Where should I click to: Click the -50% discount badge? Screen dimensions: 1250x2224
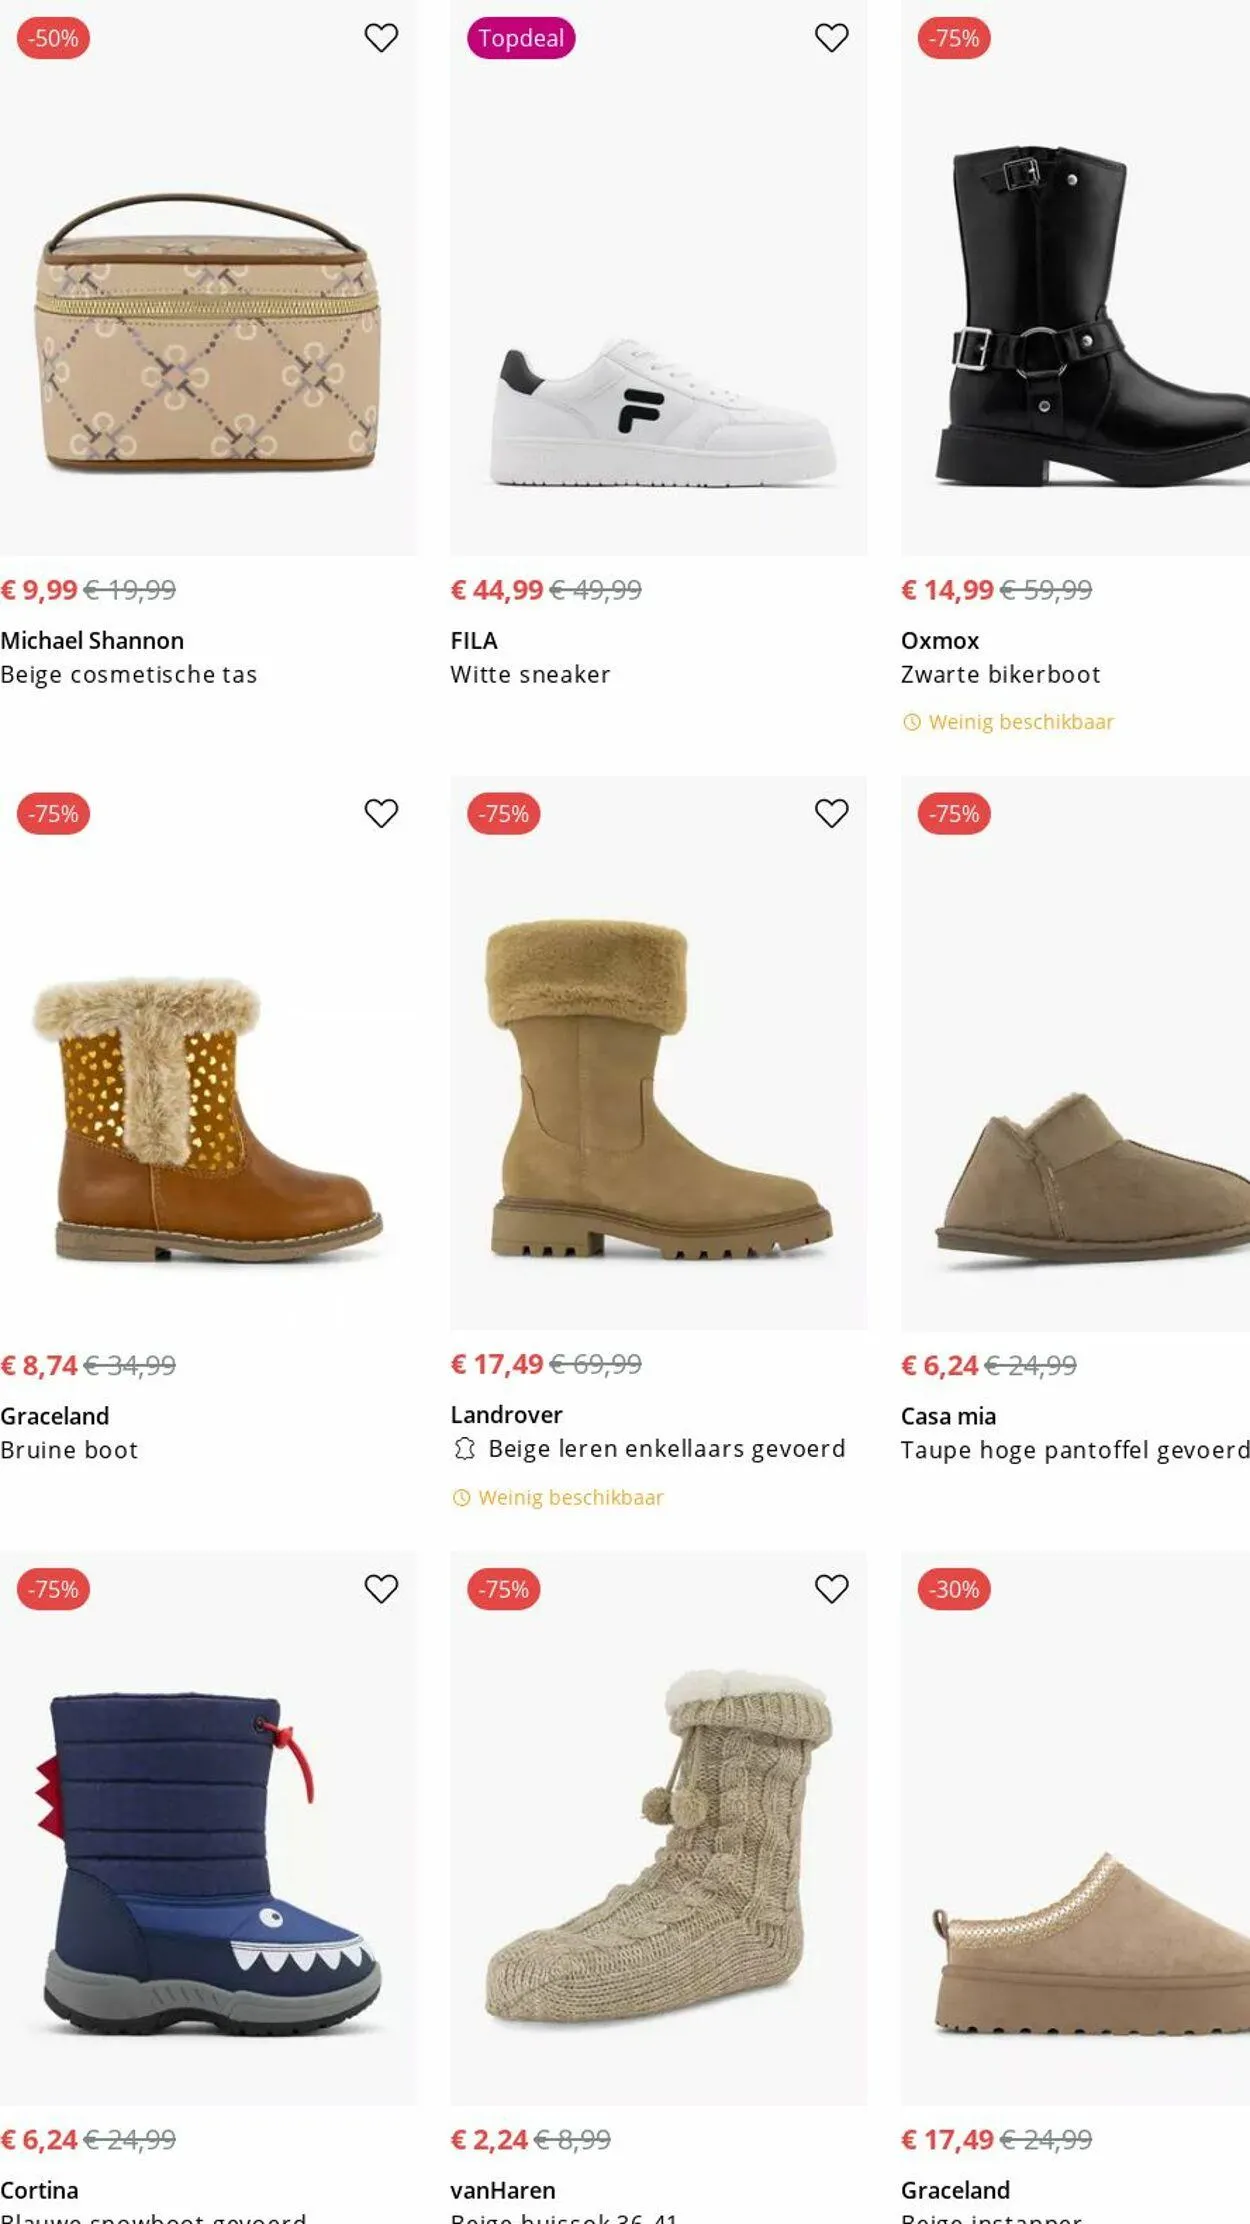pos(53,38)
